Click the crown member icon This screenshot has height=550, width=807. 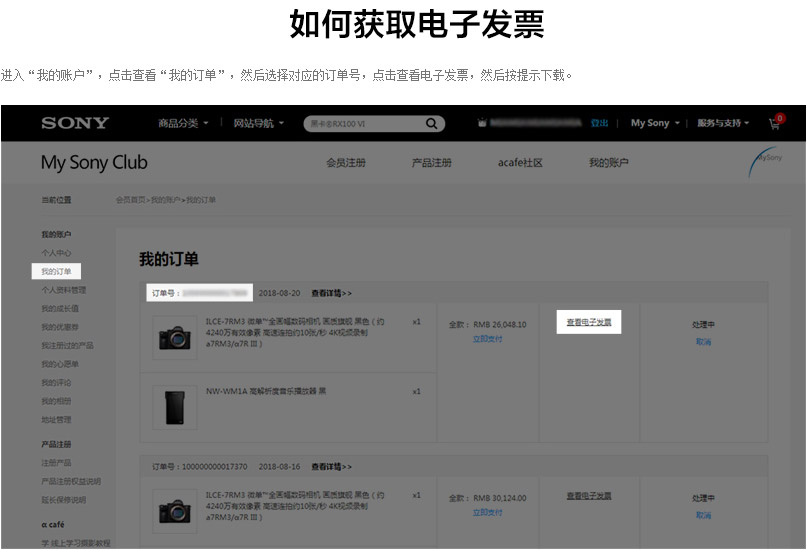(482, 123)
